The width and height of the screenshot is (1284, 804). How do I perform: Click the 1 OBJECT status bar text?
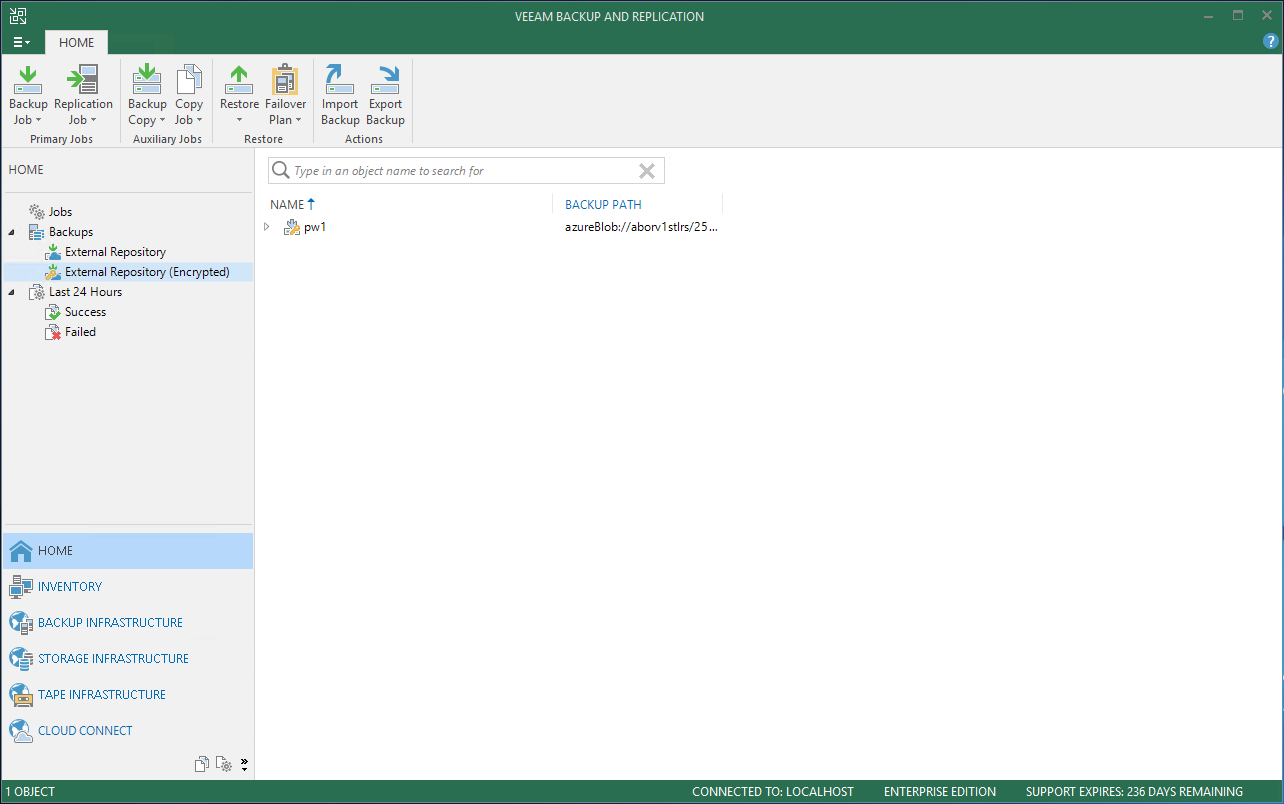(30, 792)
